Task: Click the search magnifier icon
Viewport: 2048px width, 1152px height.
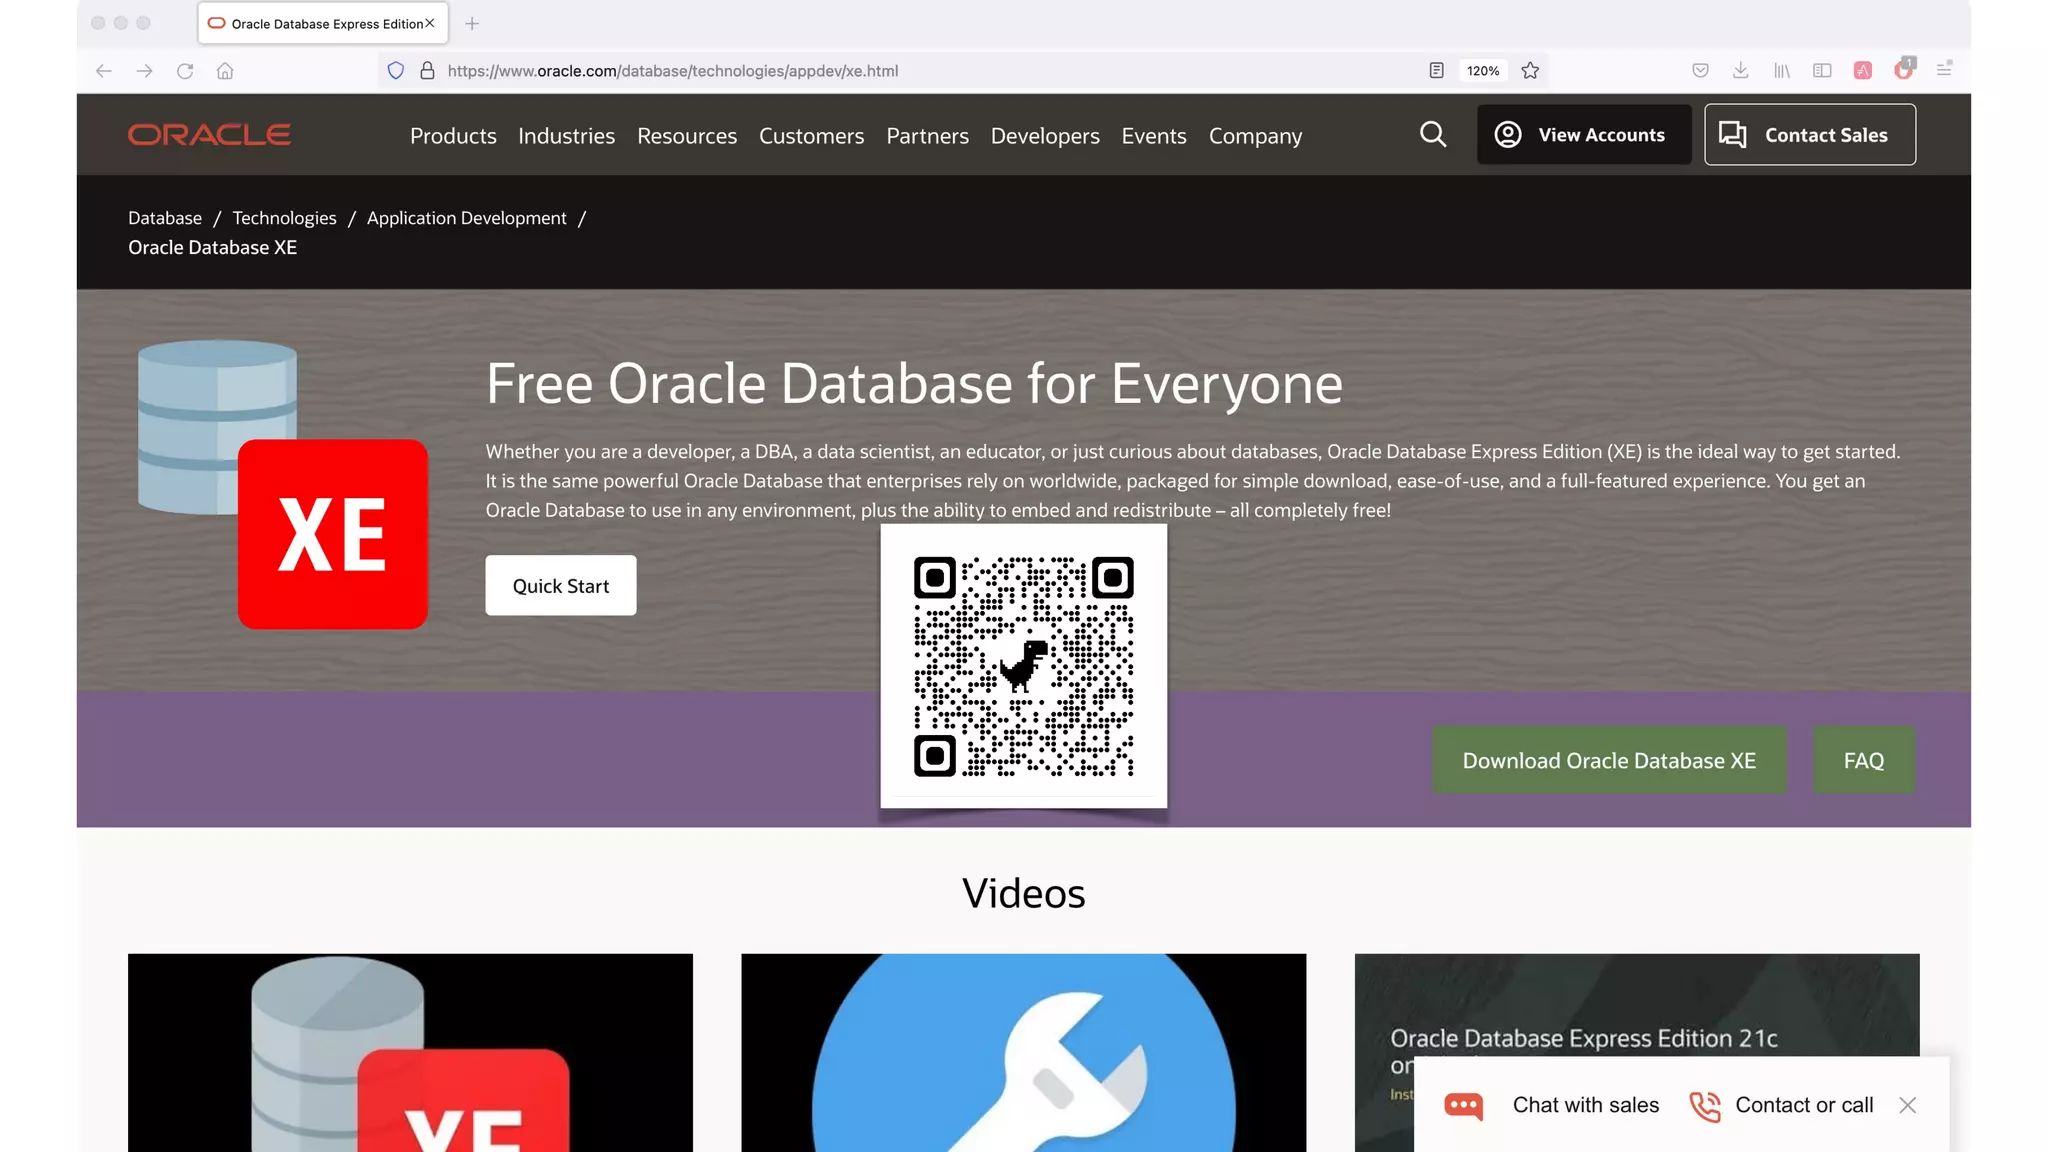Action: point(1433,135)
